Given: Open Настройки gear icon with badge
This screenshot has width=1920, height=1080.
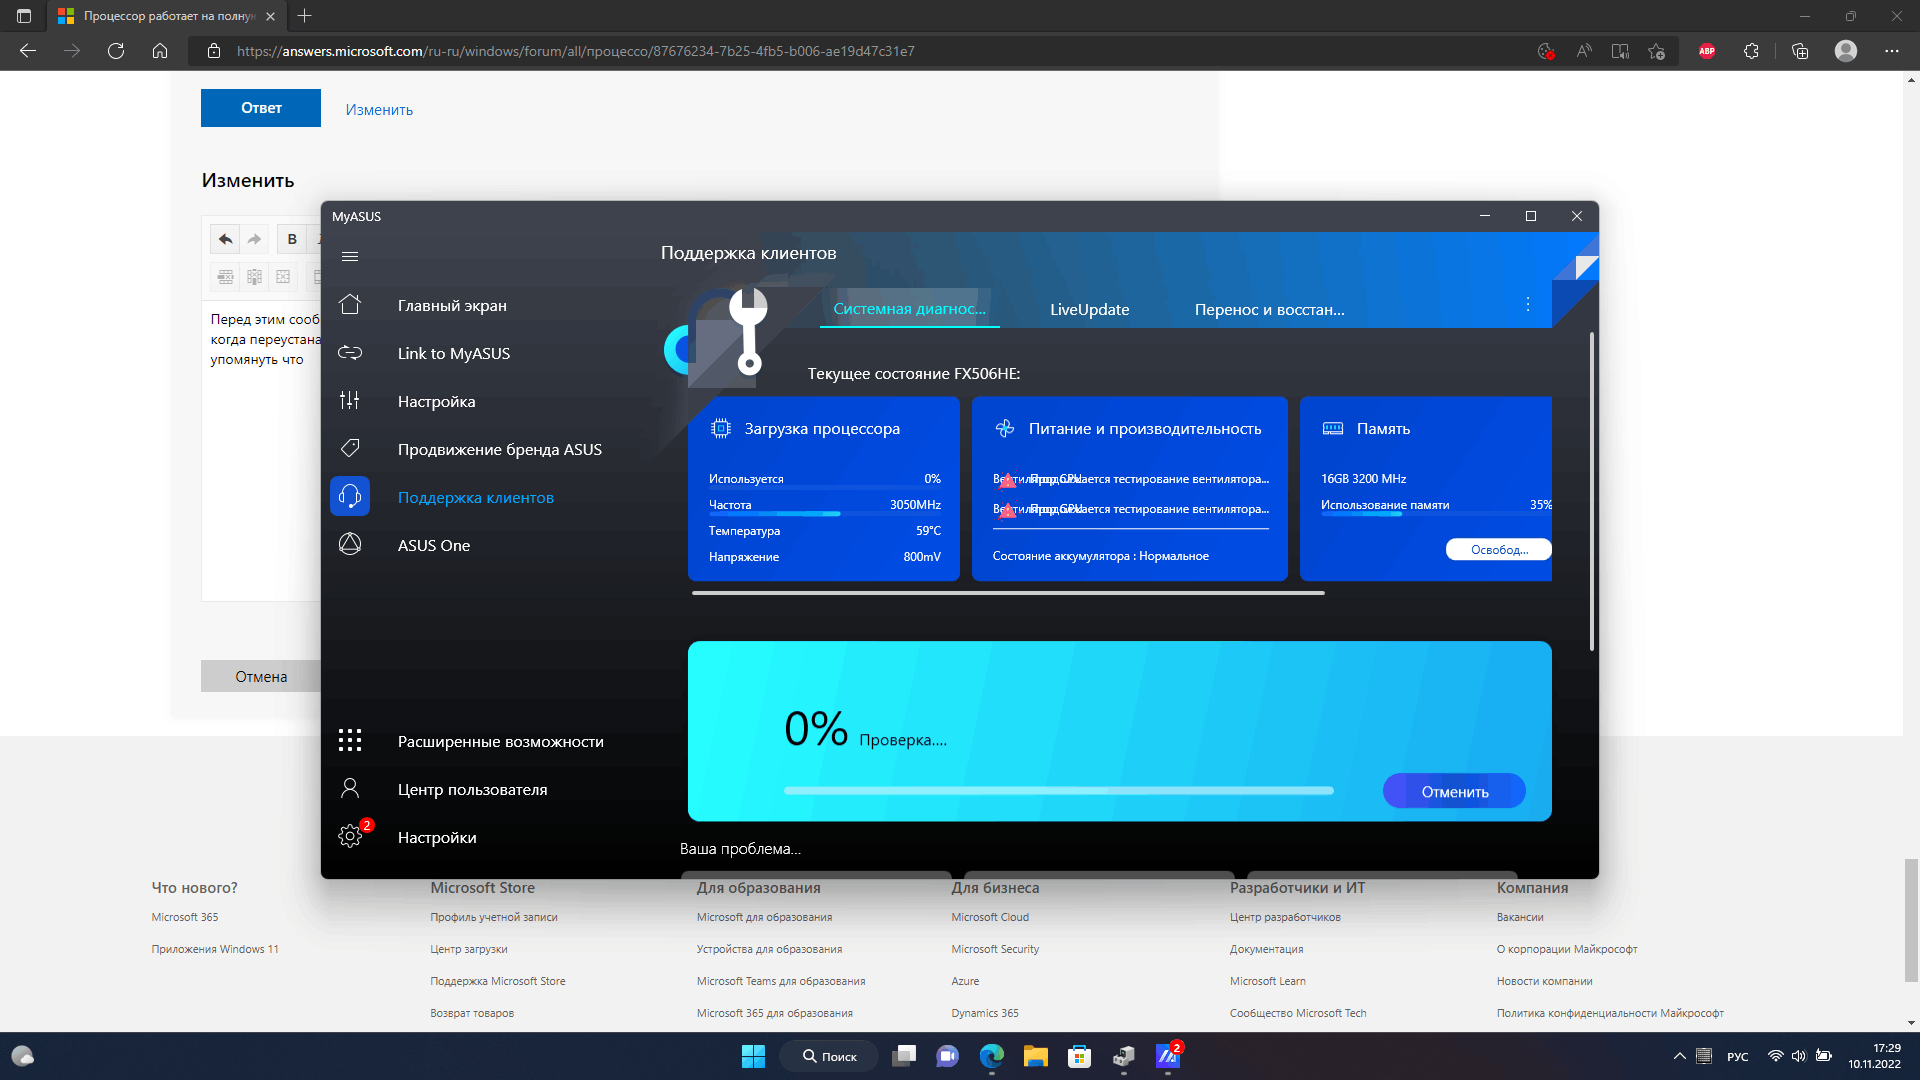Looking at the screenshot, I should [350, 836].
